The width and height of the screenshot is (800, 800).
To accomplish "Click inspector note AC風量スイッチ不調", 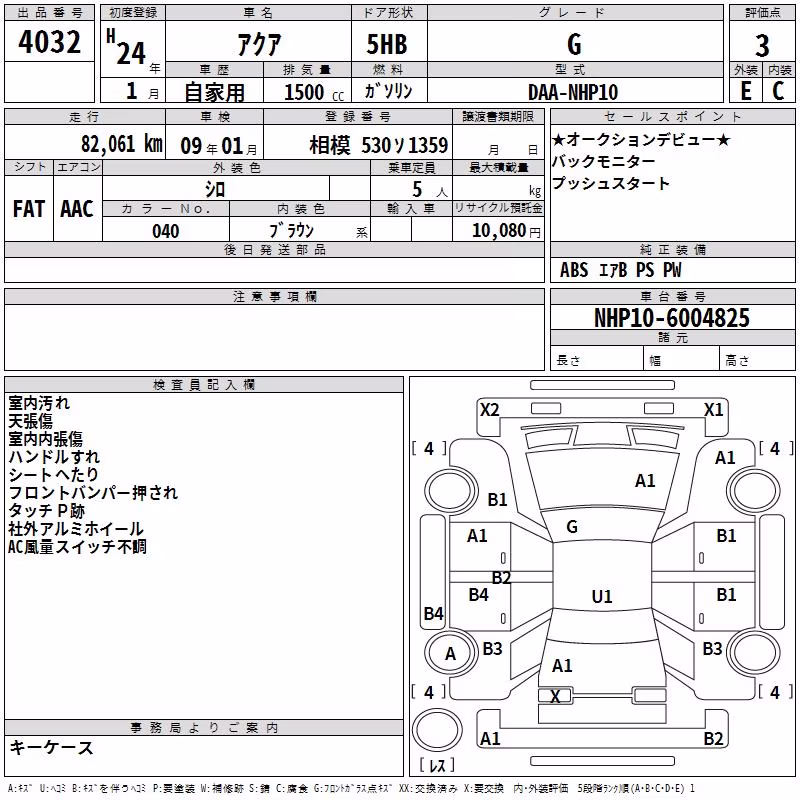I will coord(78,546).
